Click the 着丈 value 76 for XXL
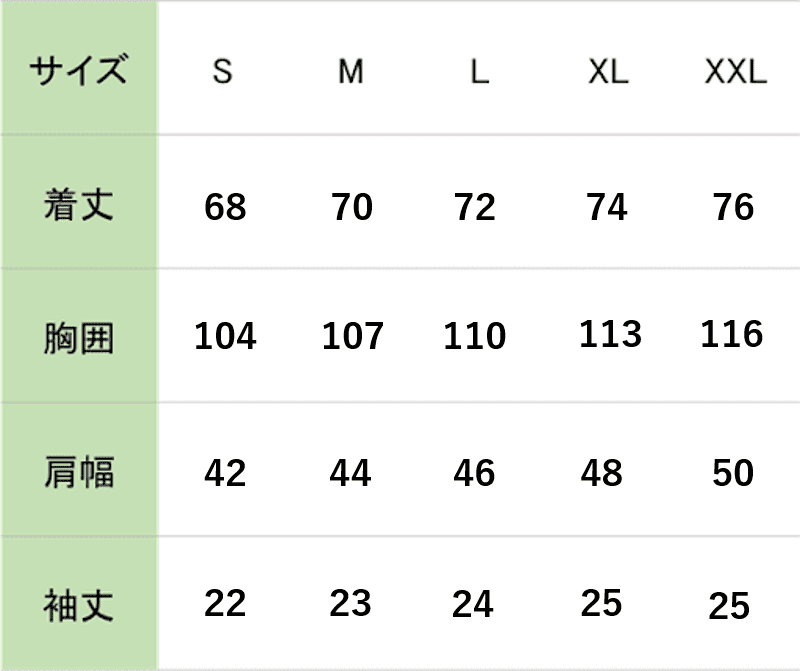 (733, 207)
